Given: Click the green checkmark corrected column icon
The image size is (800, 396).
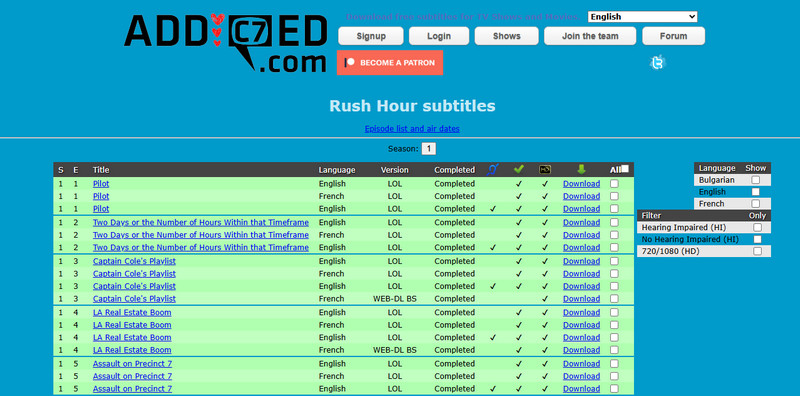Looking at the screenshot, I should pos(519,169).
